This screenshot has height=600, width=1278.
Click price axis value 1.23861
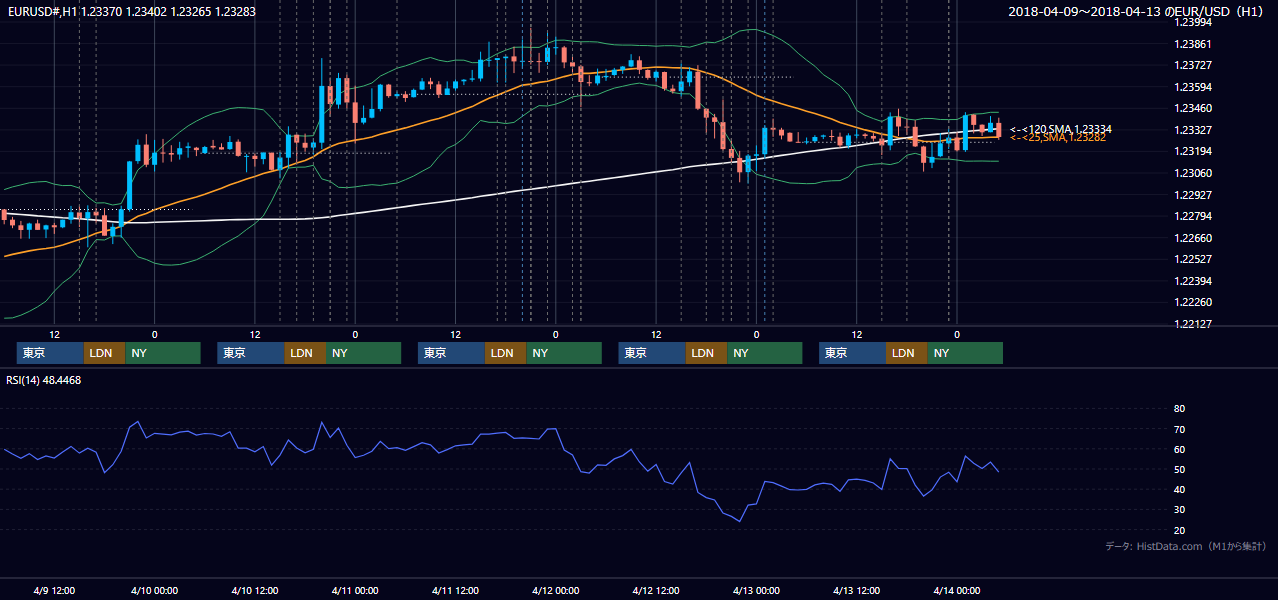tap(1193, 44)
